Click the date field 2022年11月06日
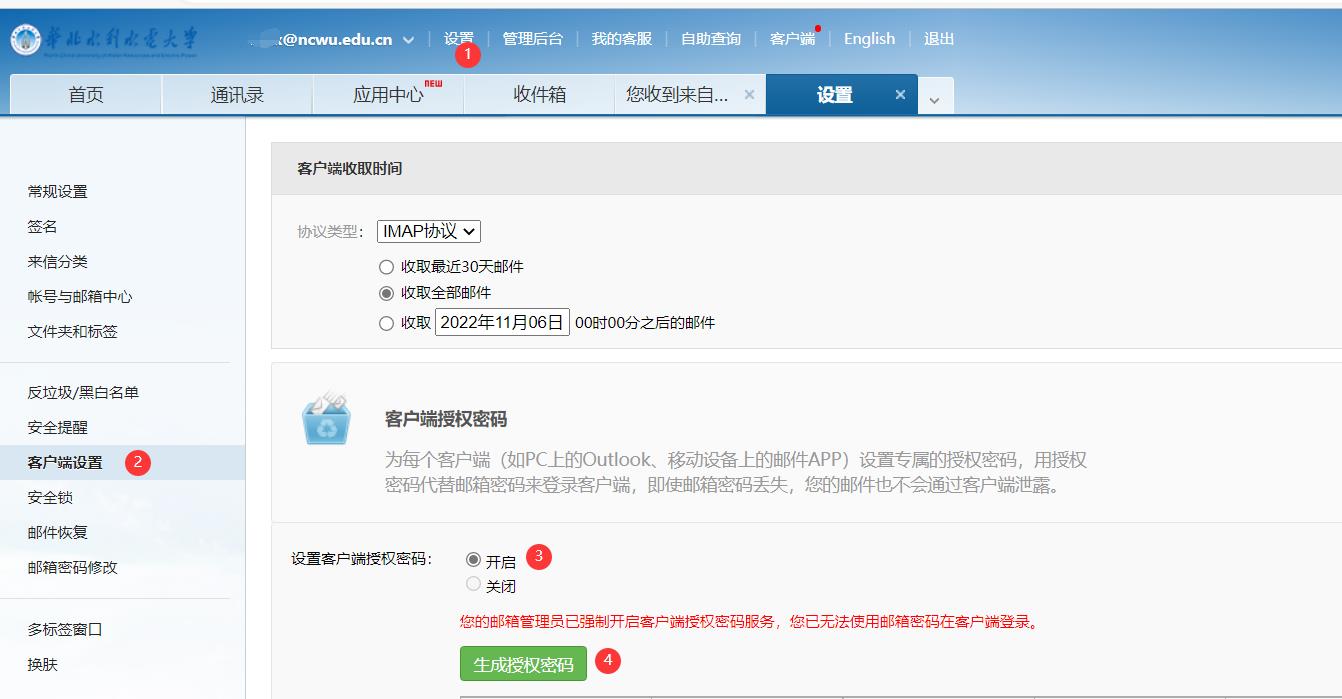Viewport: 1342px width, 699px height. [x=502, y=322]
